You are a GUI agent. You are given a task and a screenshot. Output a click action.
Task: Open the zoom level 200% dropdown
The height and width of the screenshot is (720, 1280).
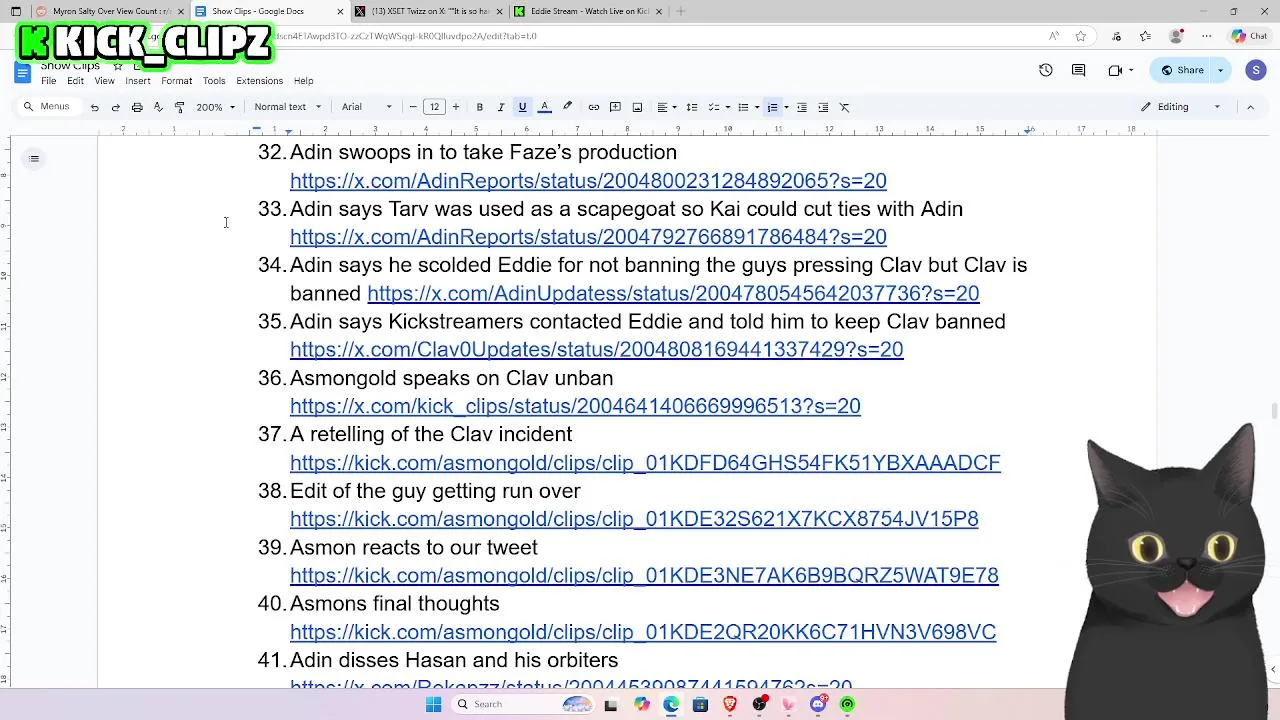point(216,107)
